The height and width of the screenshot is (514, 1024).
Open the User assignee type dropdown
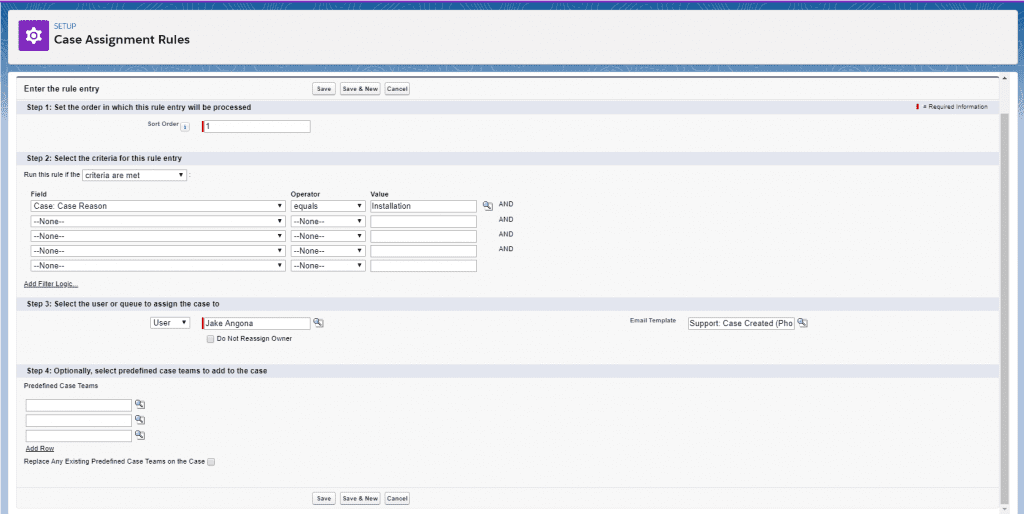coord(169,323)
